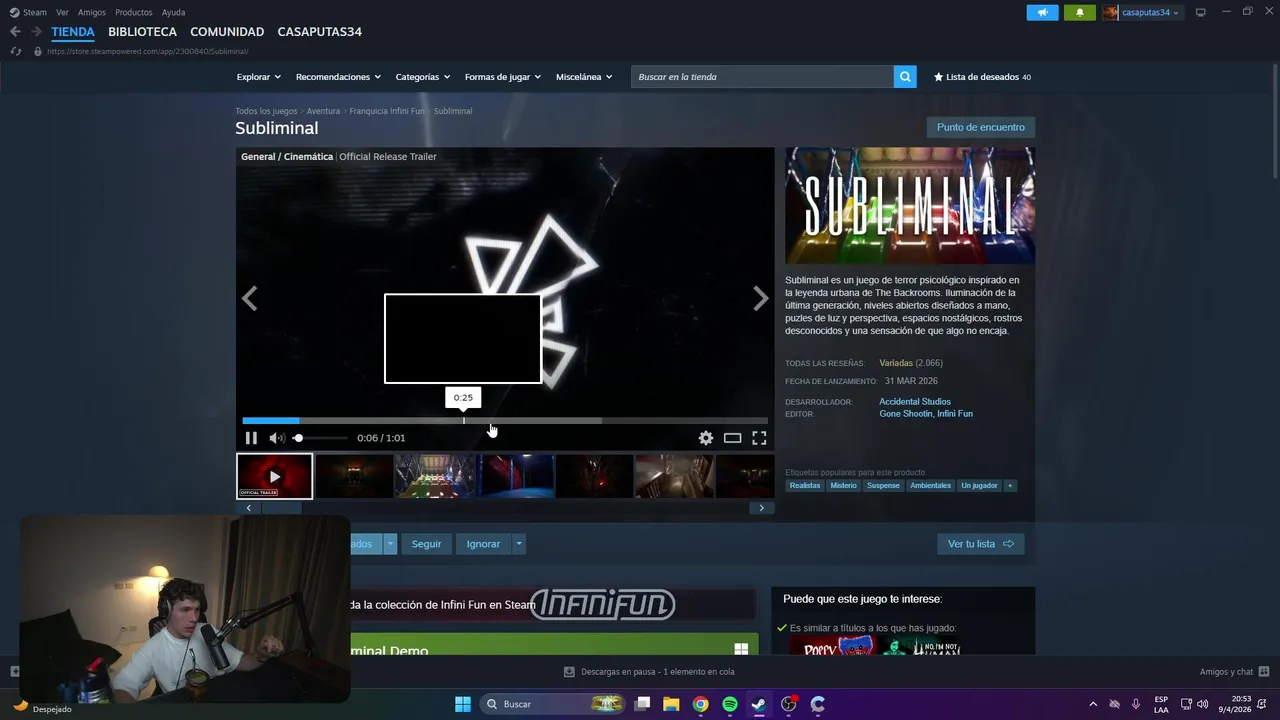Seek on the trailer progress bar

click(505, 421)
